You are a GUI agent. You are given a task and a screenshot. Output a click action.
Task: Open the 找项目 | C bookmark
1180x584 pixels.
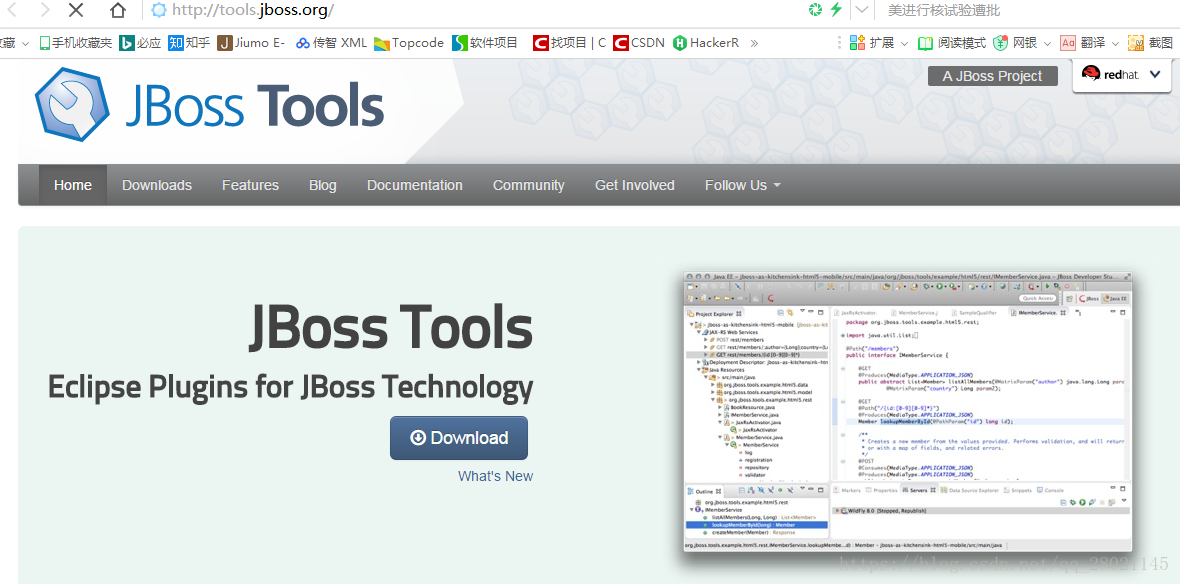click(x=570, y=43)
